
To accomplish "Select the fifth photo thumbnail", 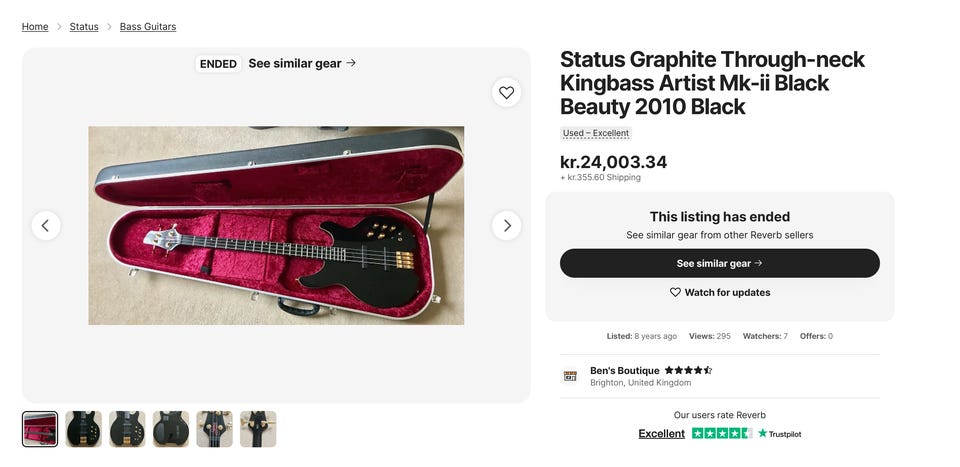I will click(214, 429).
